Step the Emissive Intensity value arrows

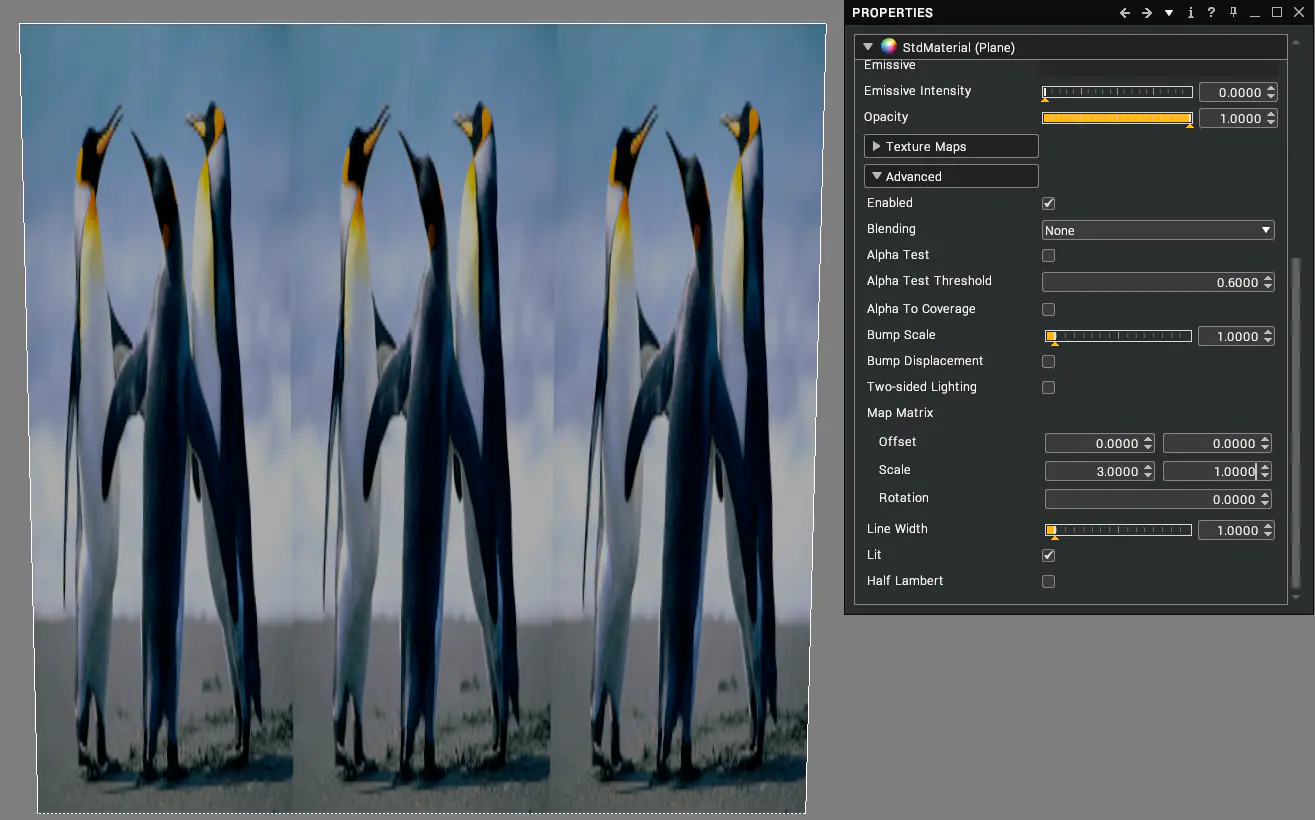1271,92
